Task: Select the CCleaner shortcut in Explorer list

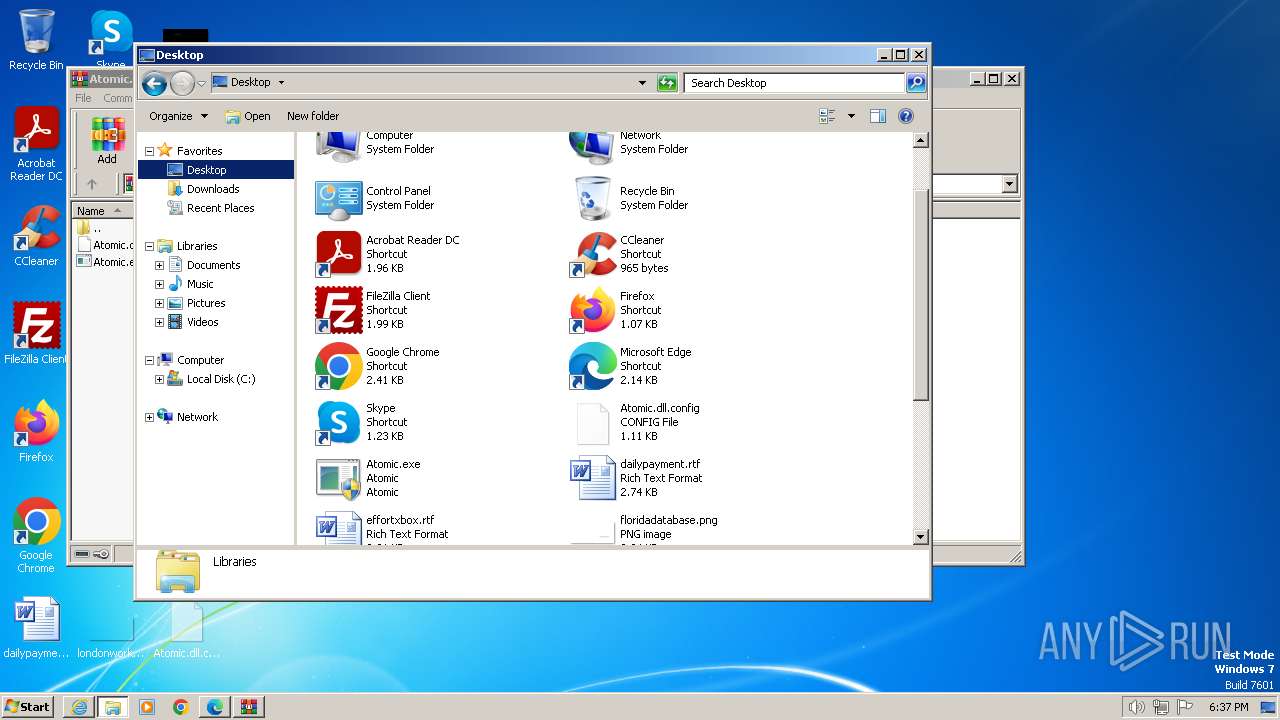Action: pos(620,254)
